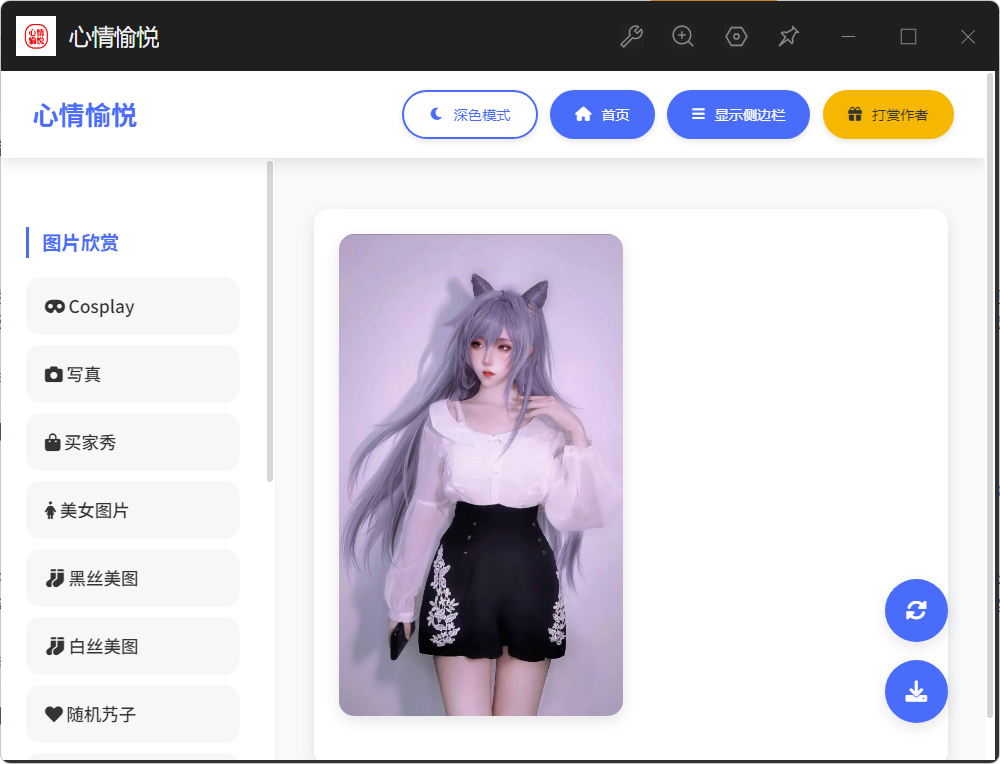Open 打赏作者 donate button

point(888,115)
